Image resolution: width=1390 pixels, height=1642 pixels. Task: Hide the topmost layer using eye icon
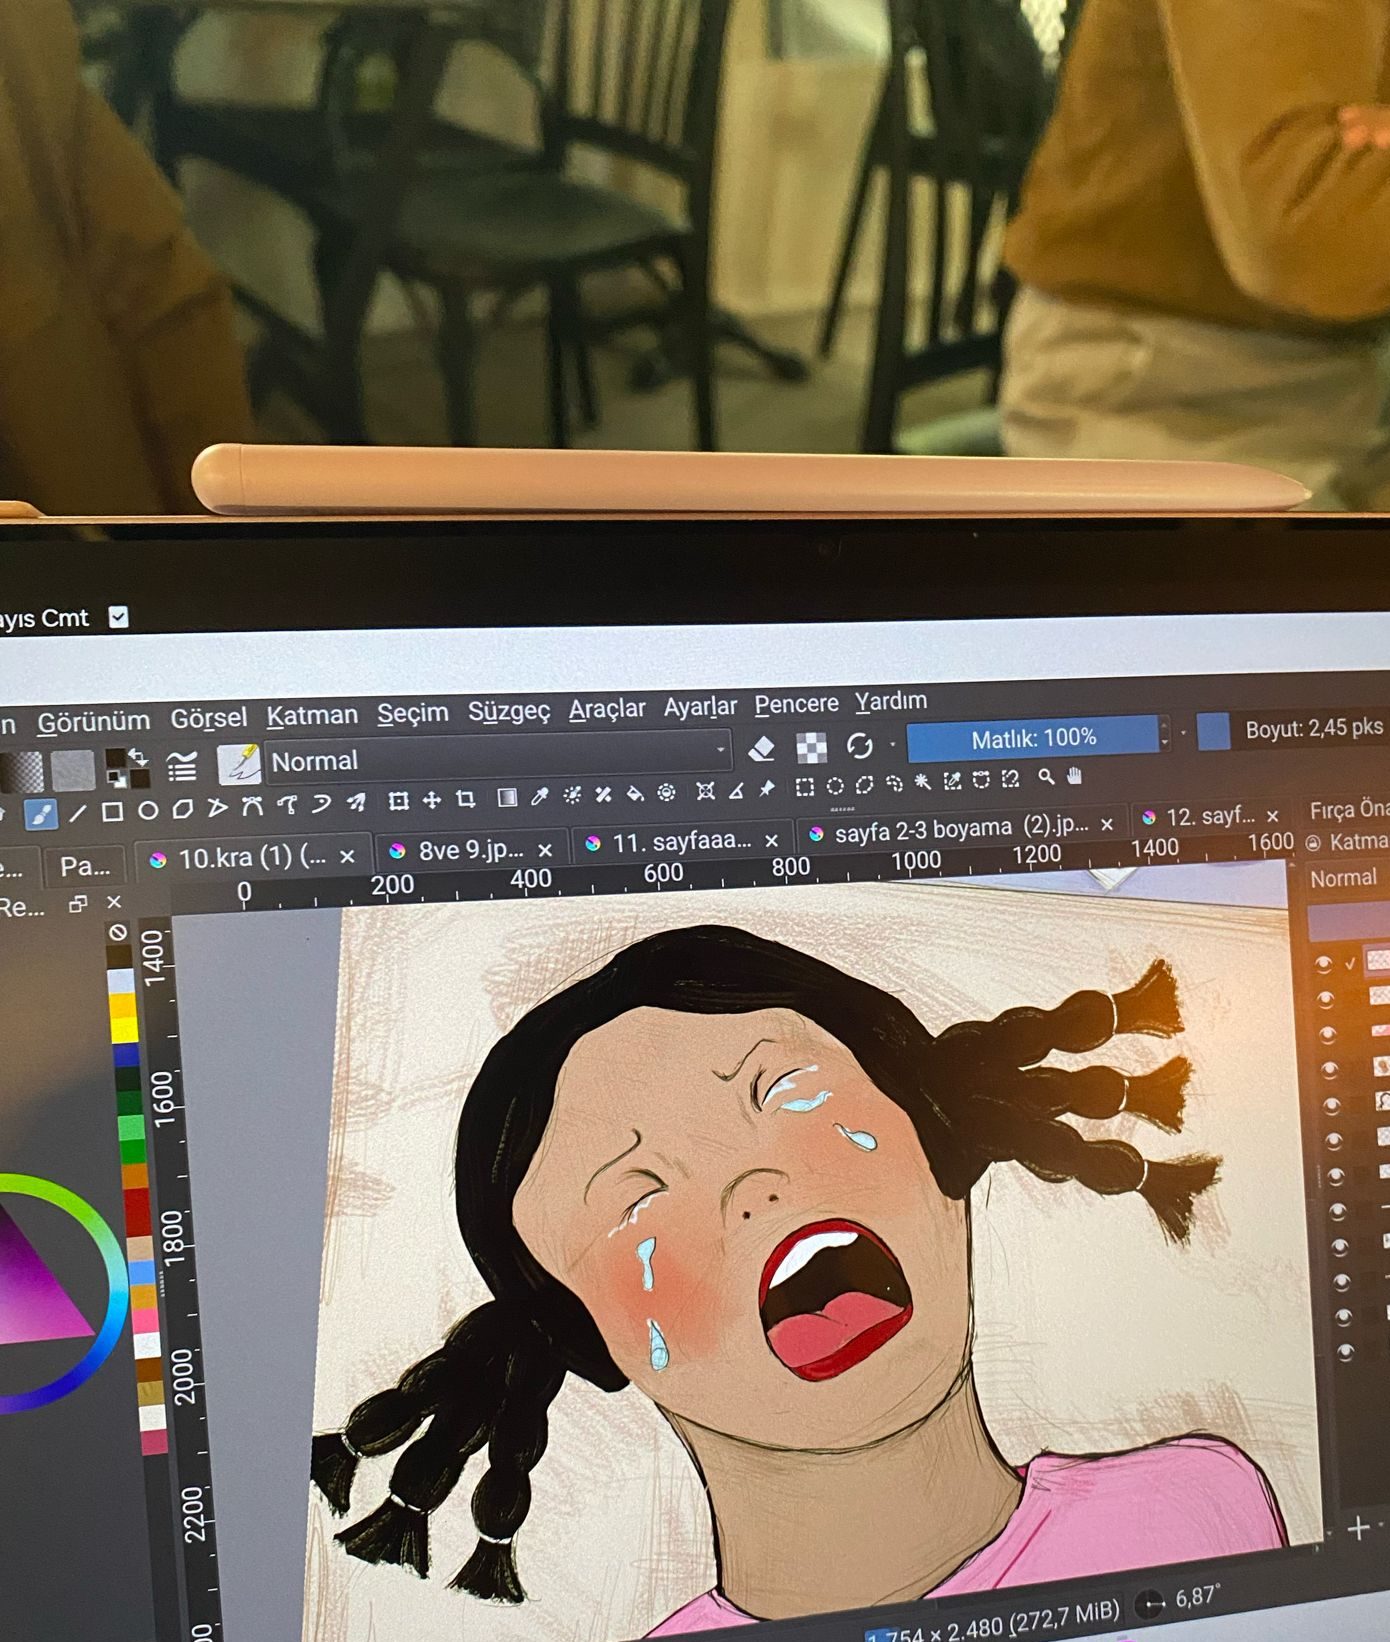[x=1324, y=963]
